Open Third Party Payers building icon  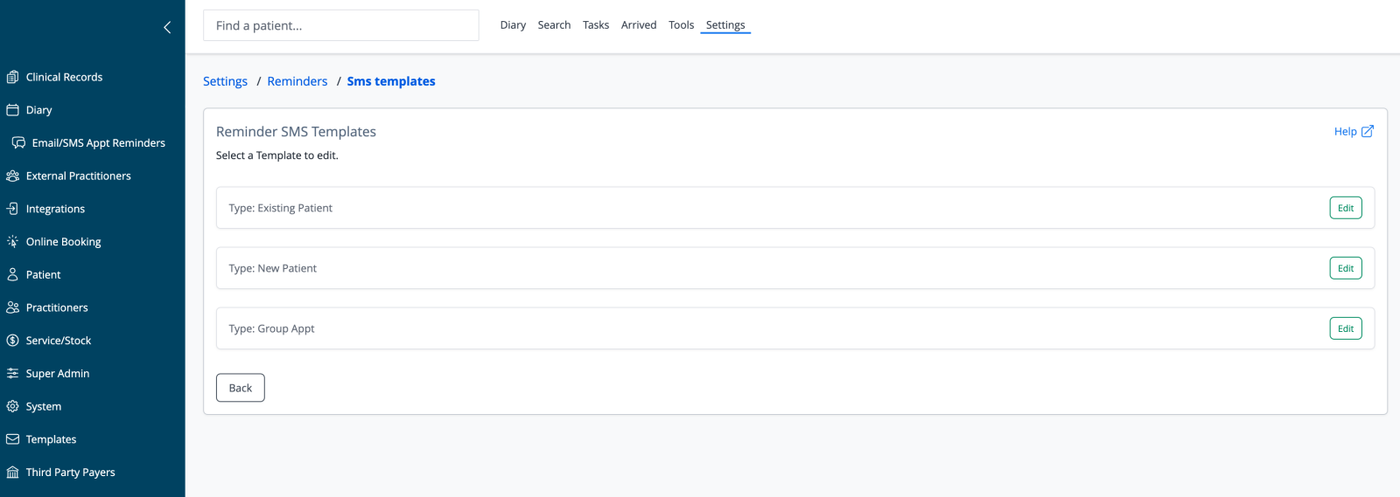pyautogui.click(x=13, y=473)
